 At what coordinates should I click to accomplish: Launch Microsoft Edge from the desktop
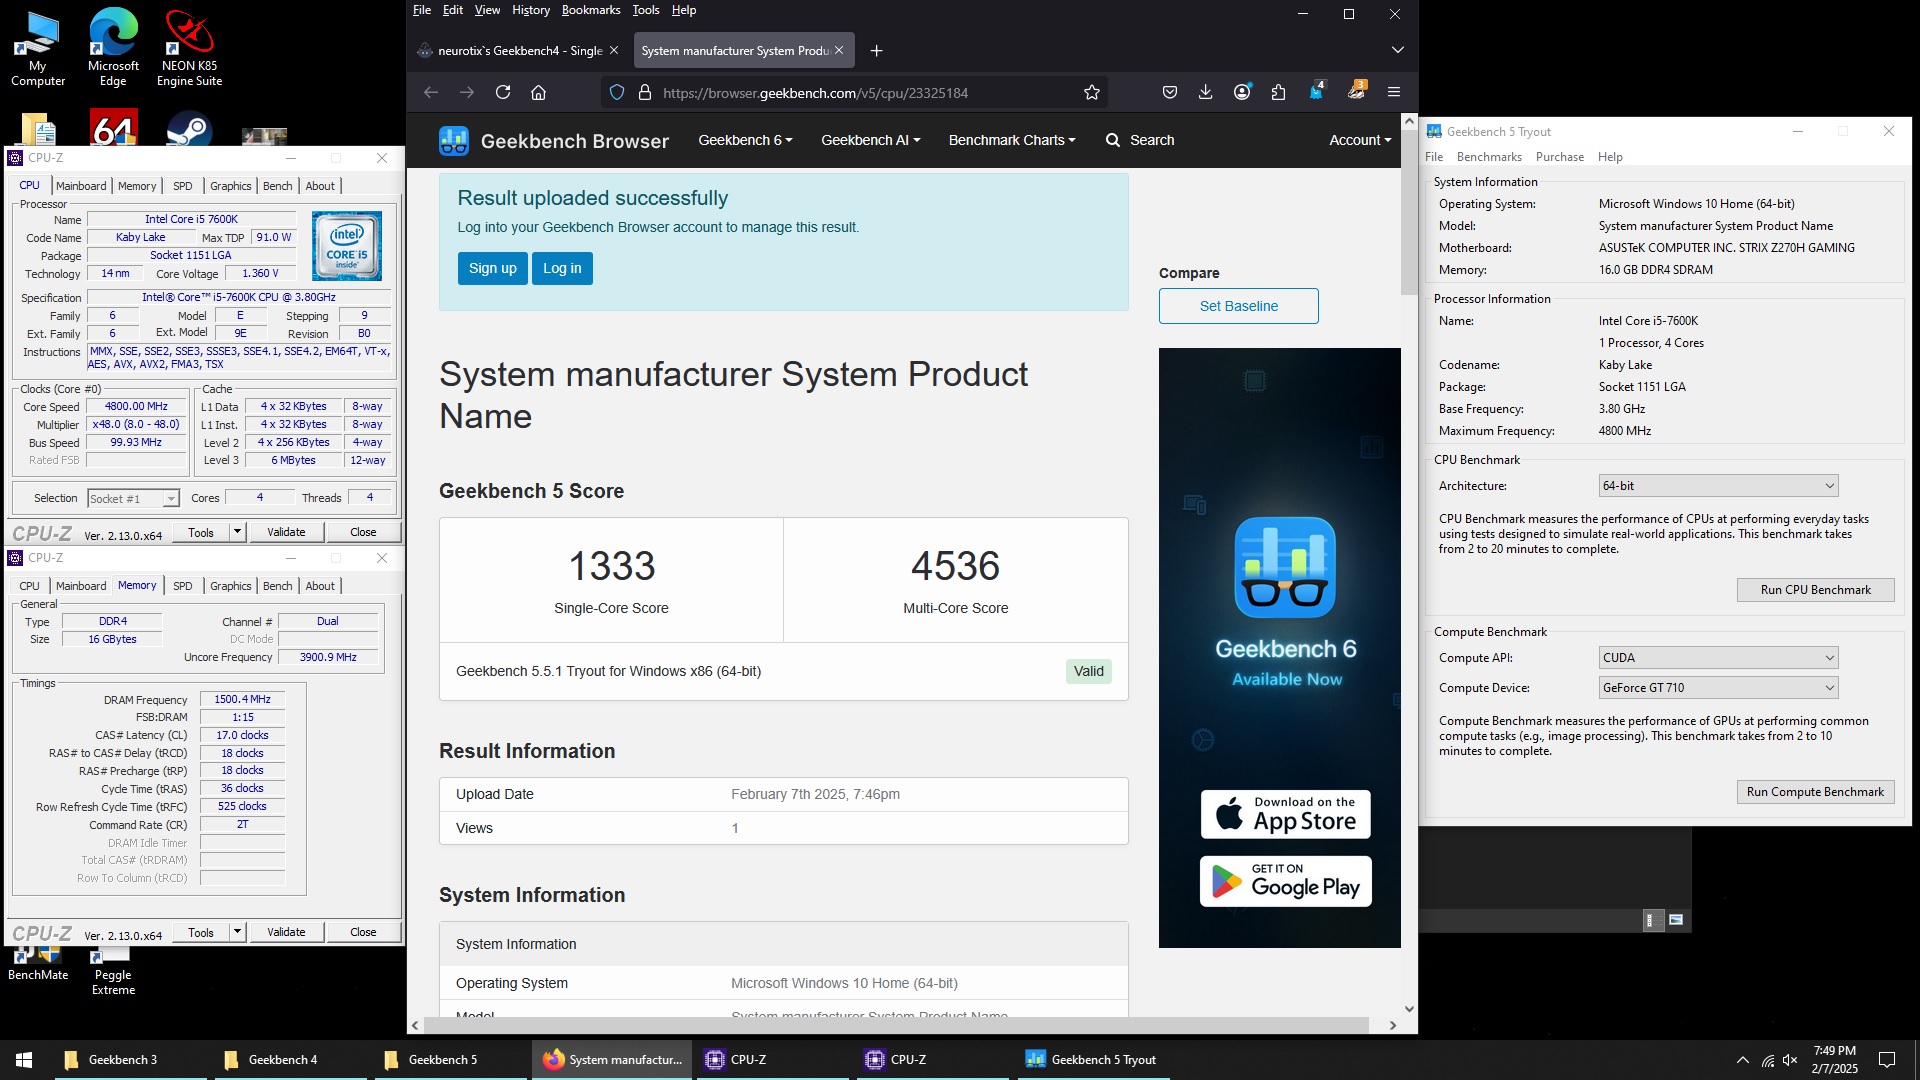113,48
